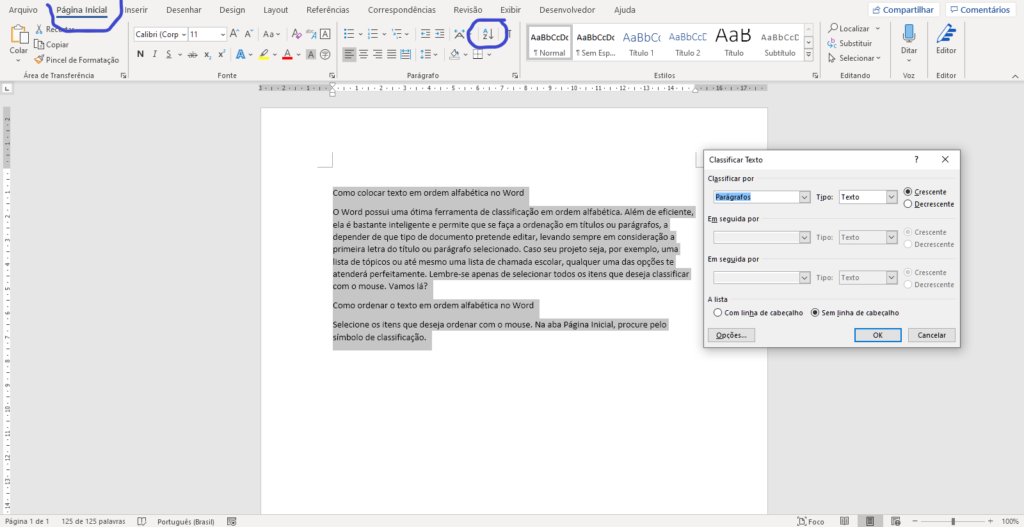The image size is (1024, 527).
Task: Open the Editor pane
Action: point(946,40)
